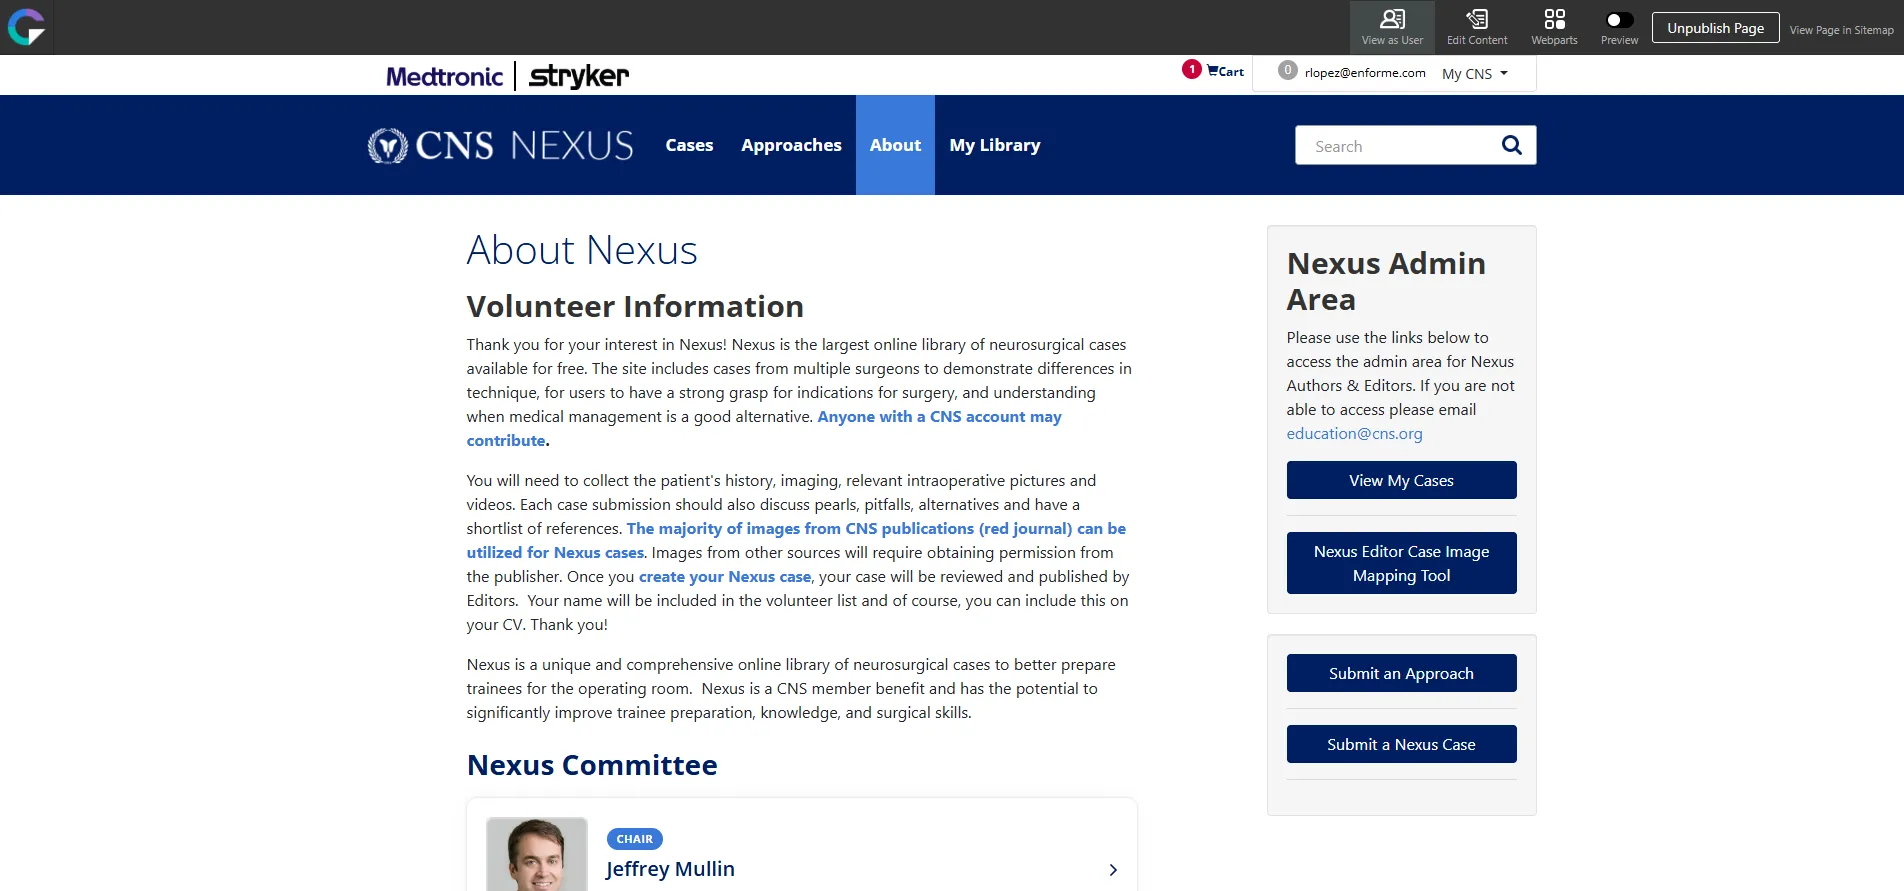Click the grey notification count badge

[1288, 70]
